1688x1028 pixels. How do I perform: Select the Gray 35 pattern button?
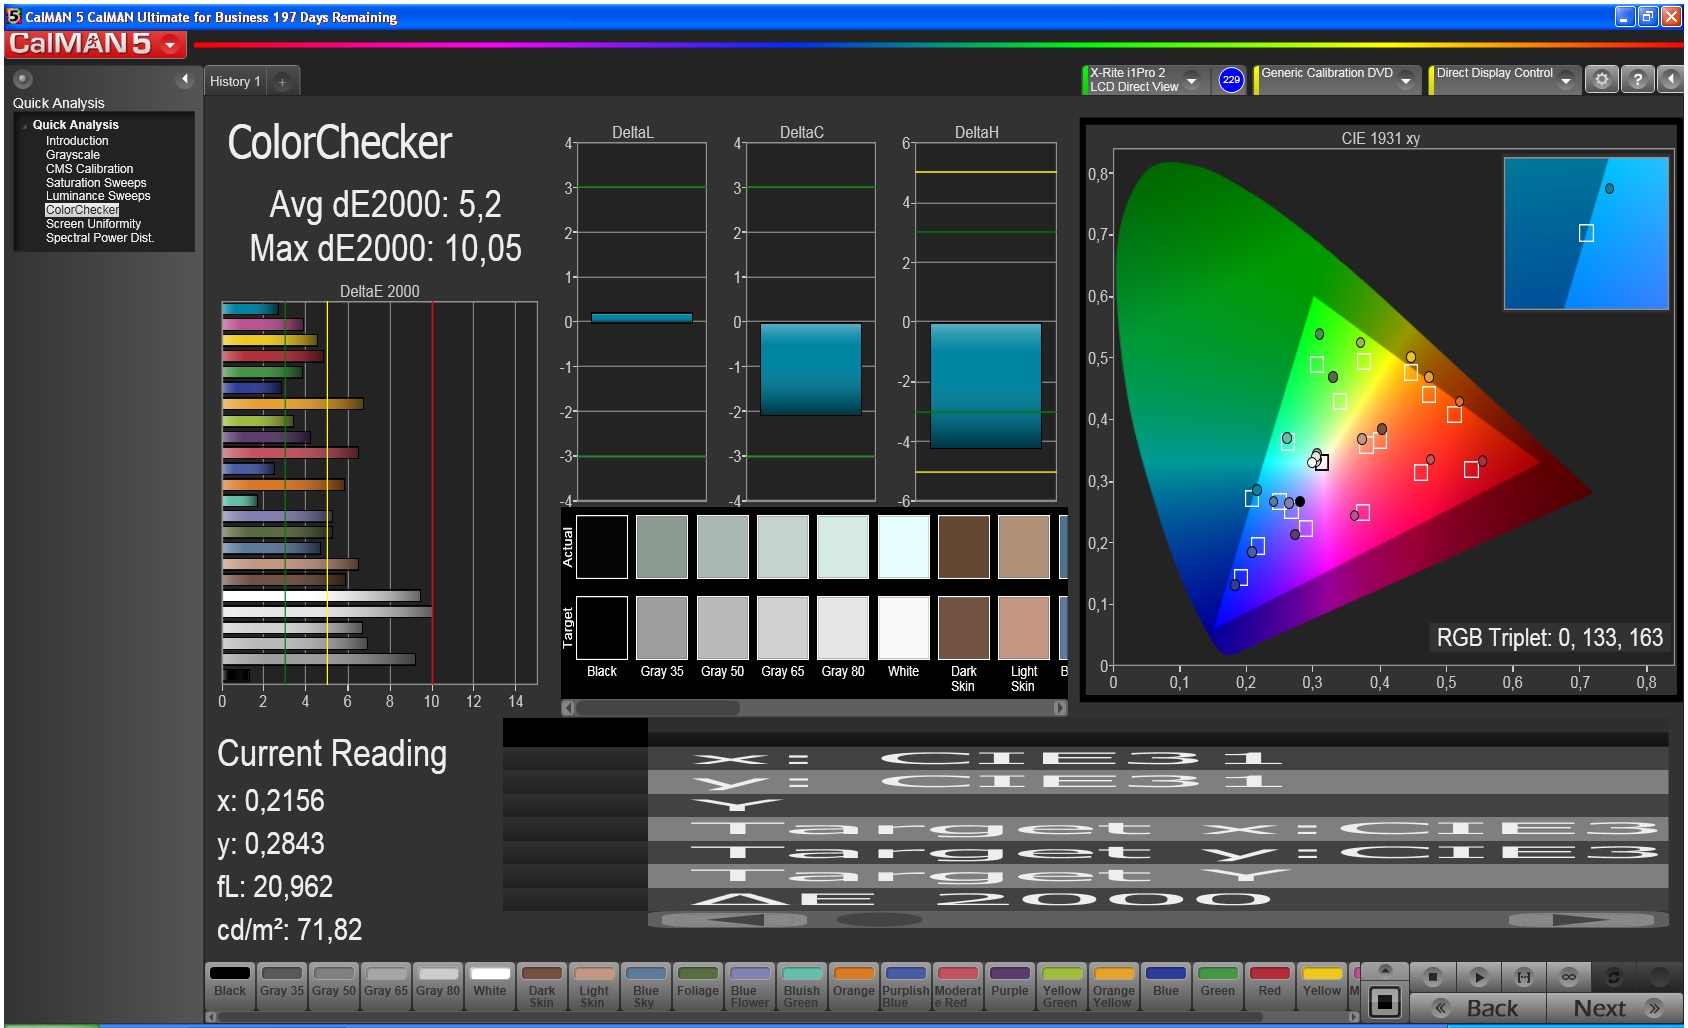282,985
